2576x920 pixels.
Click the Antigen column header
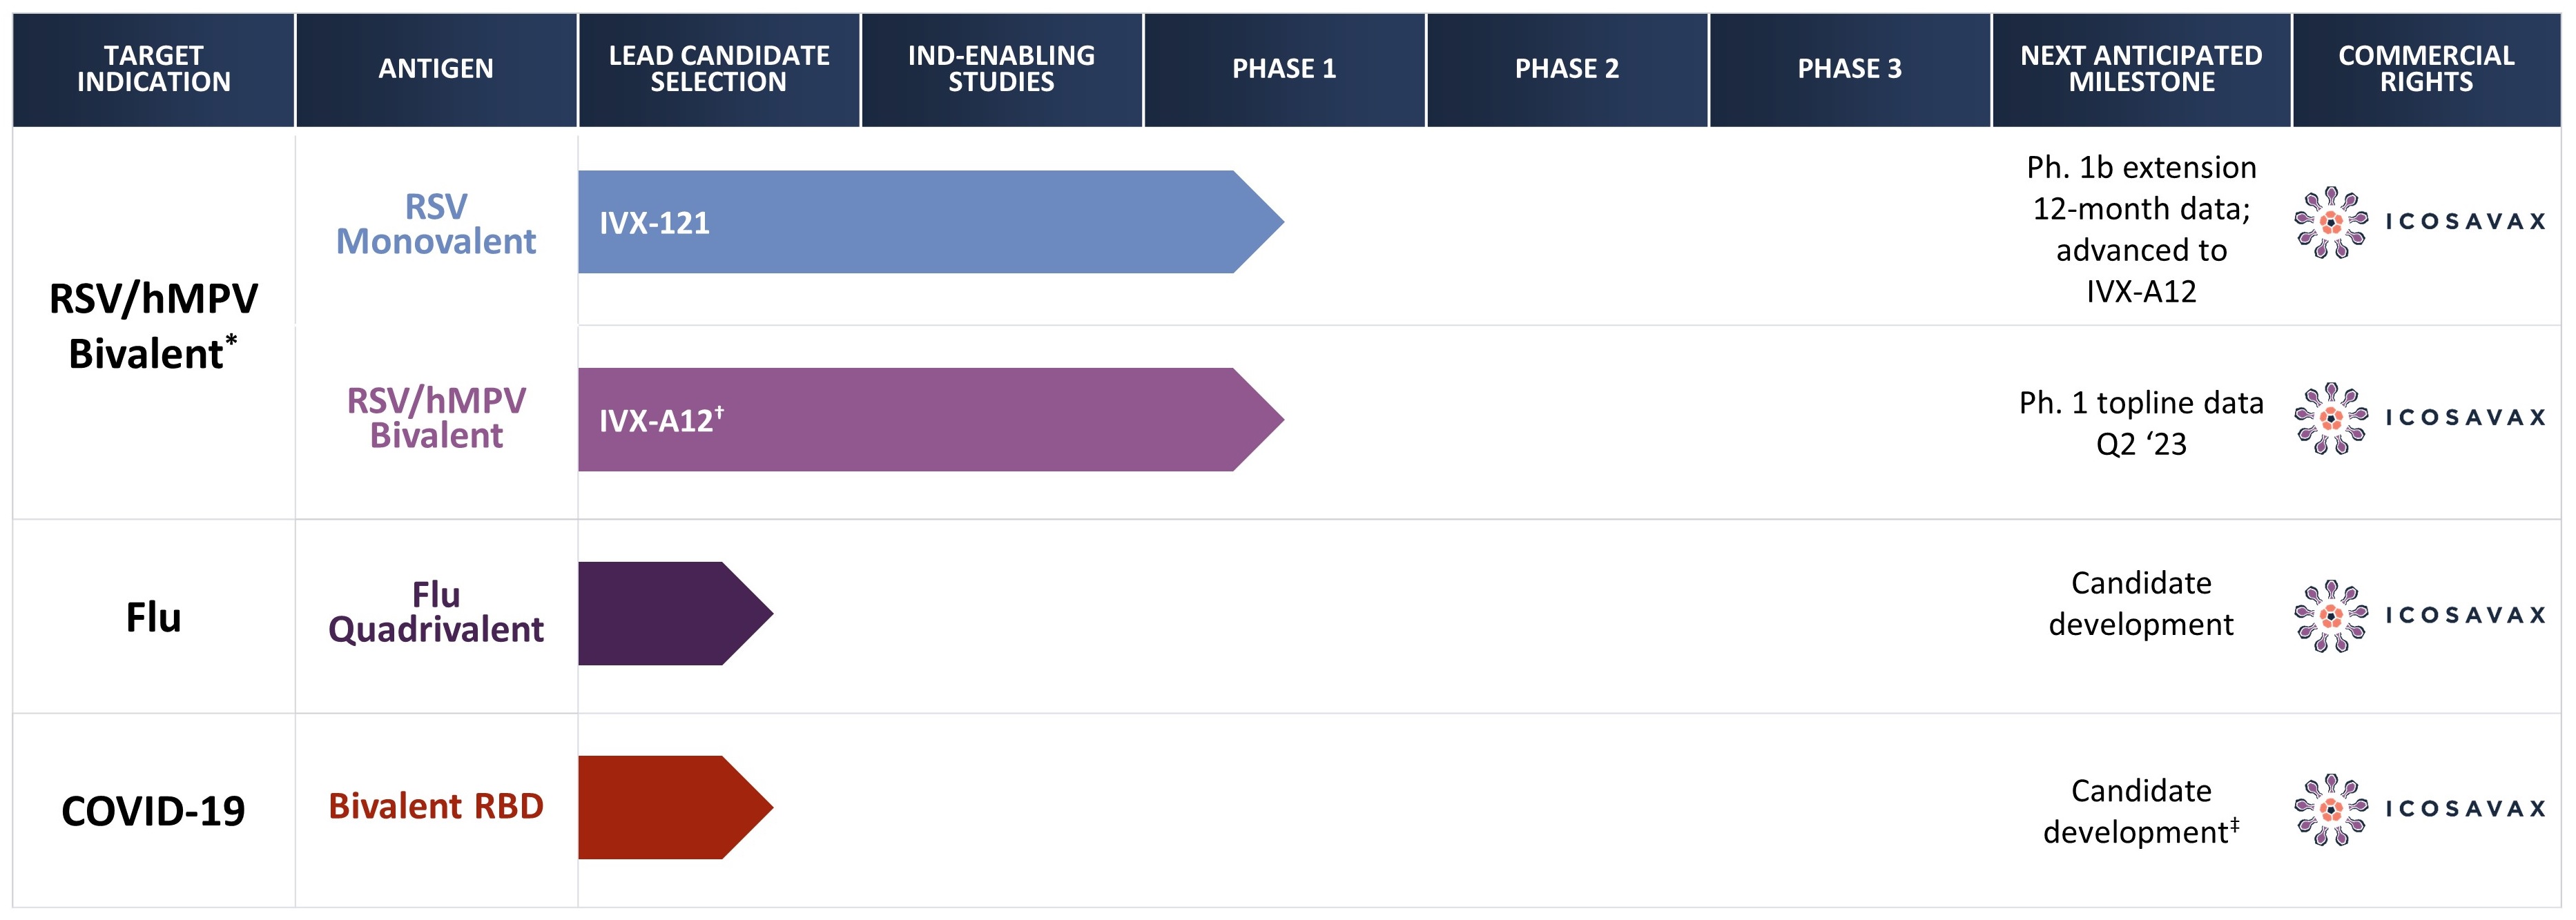[x=436, y=69]
